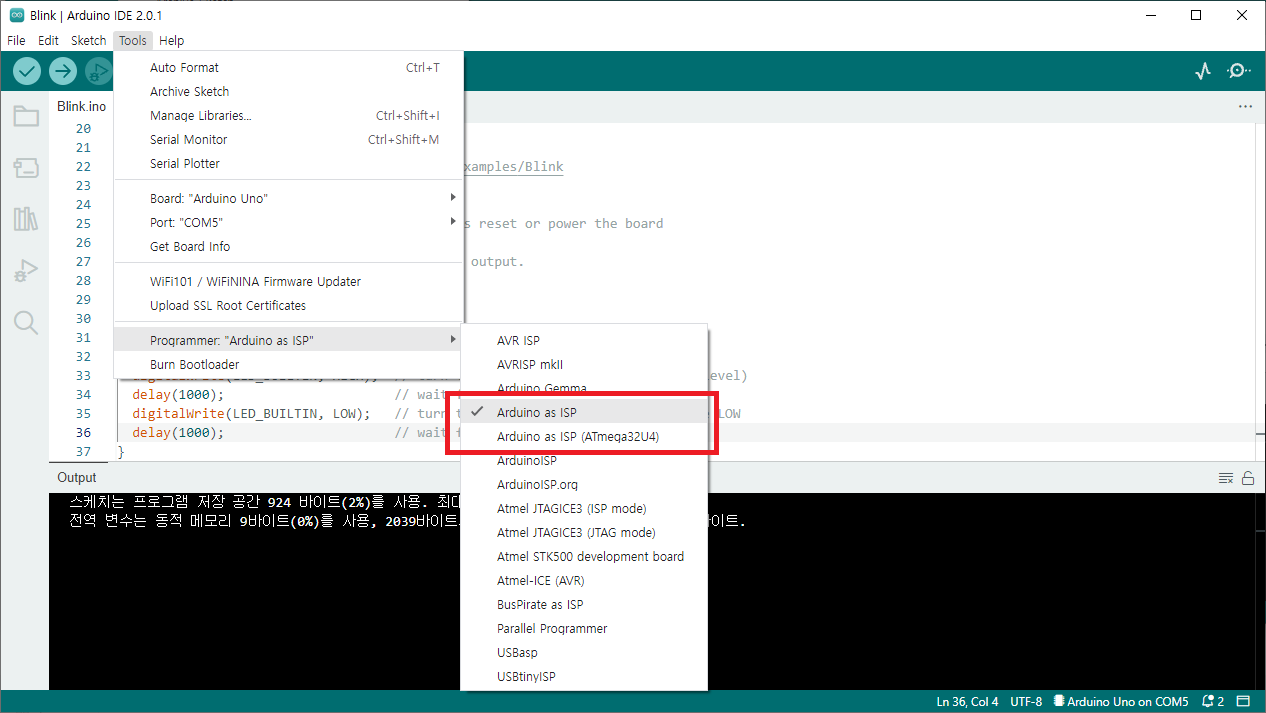
Task: Select Arduino as ISP (ATmega32U4) programmer
Action: [x=584, y=437]
